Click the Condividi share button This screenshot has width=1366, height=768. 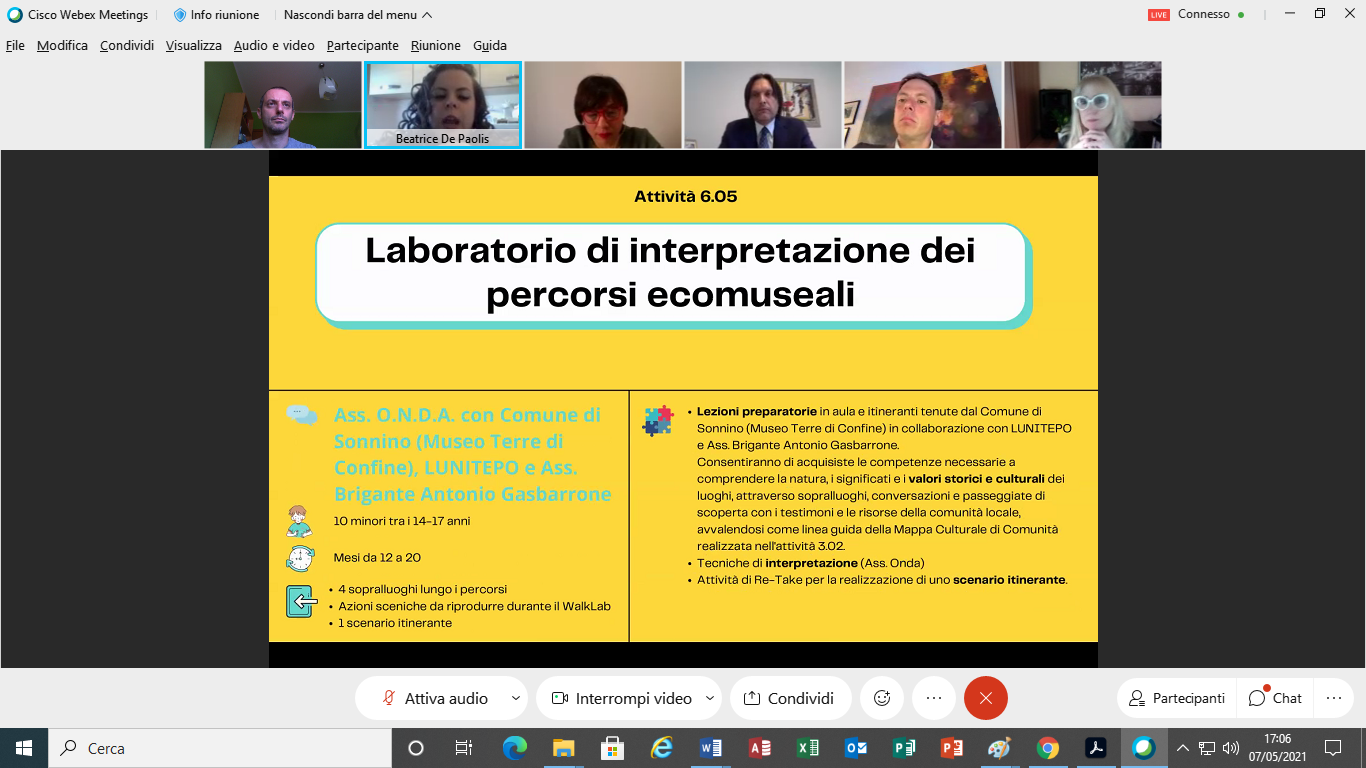coord(790,698)
